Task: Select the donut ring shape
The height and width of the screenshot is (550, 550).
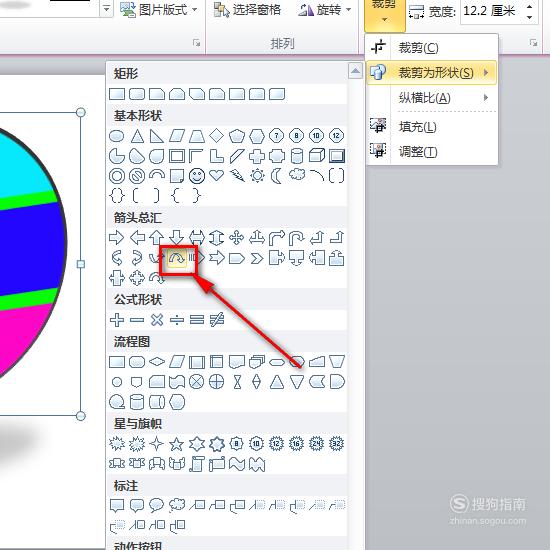Action: click(x=117, y=176)
